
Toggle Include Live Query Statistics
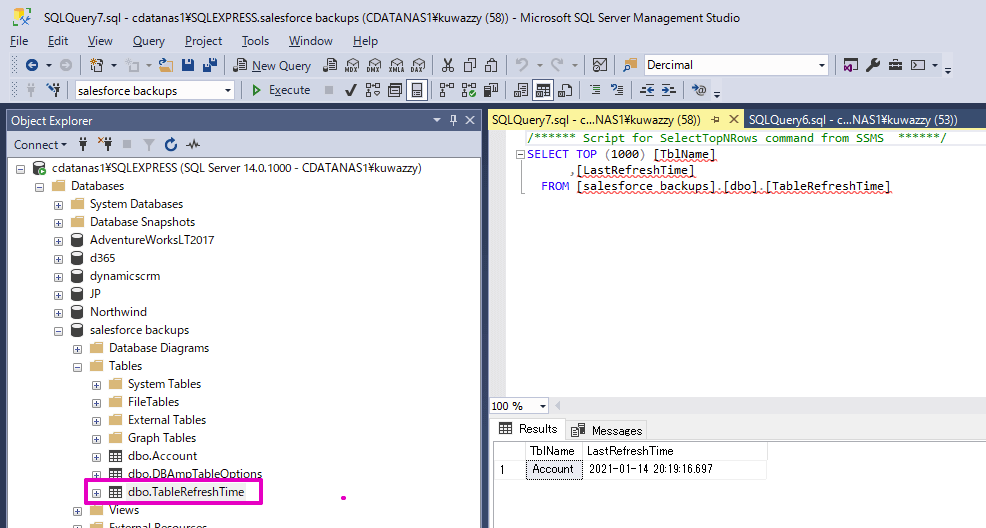click(468, 91)
